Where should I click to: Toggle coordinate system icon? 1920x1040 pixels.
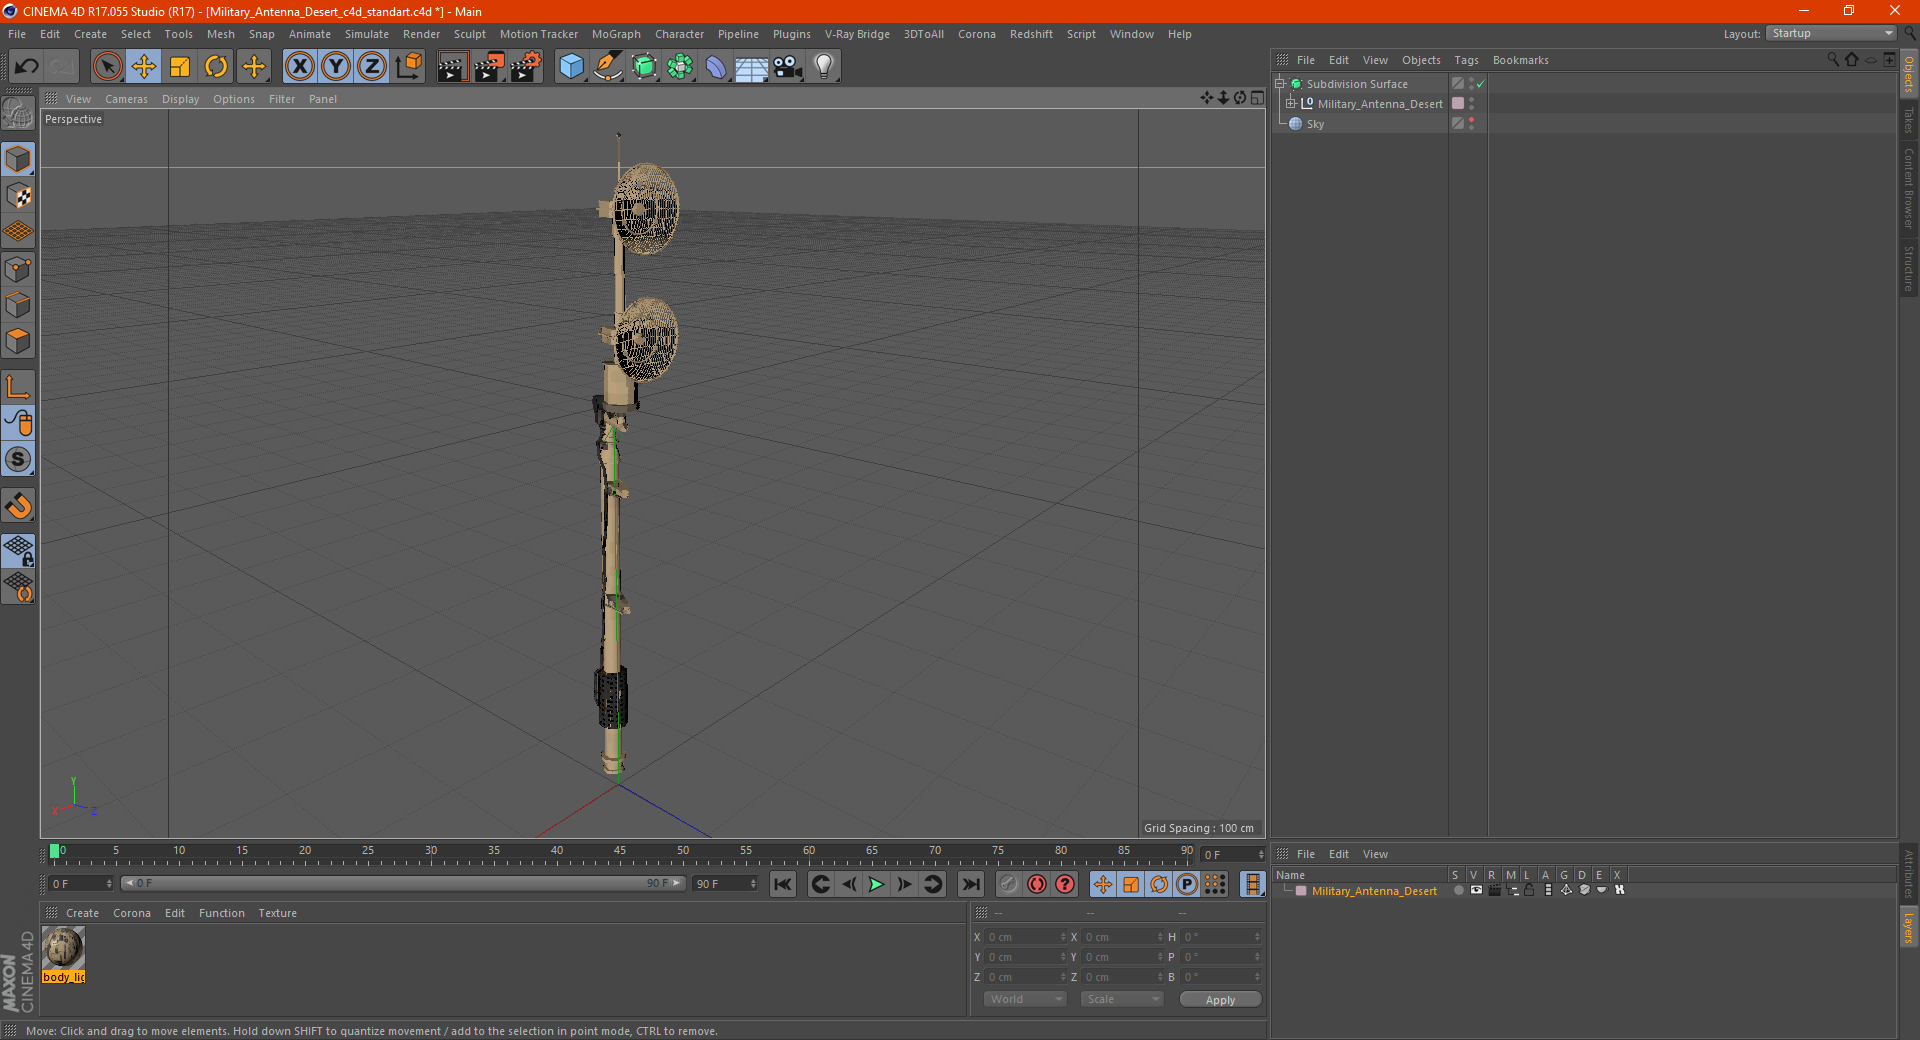(x=408, y=67)
